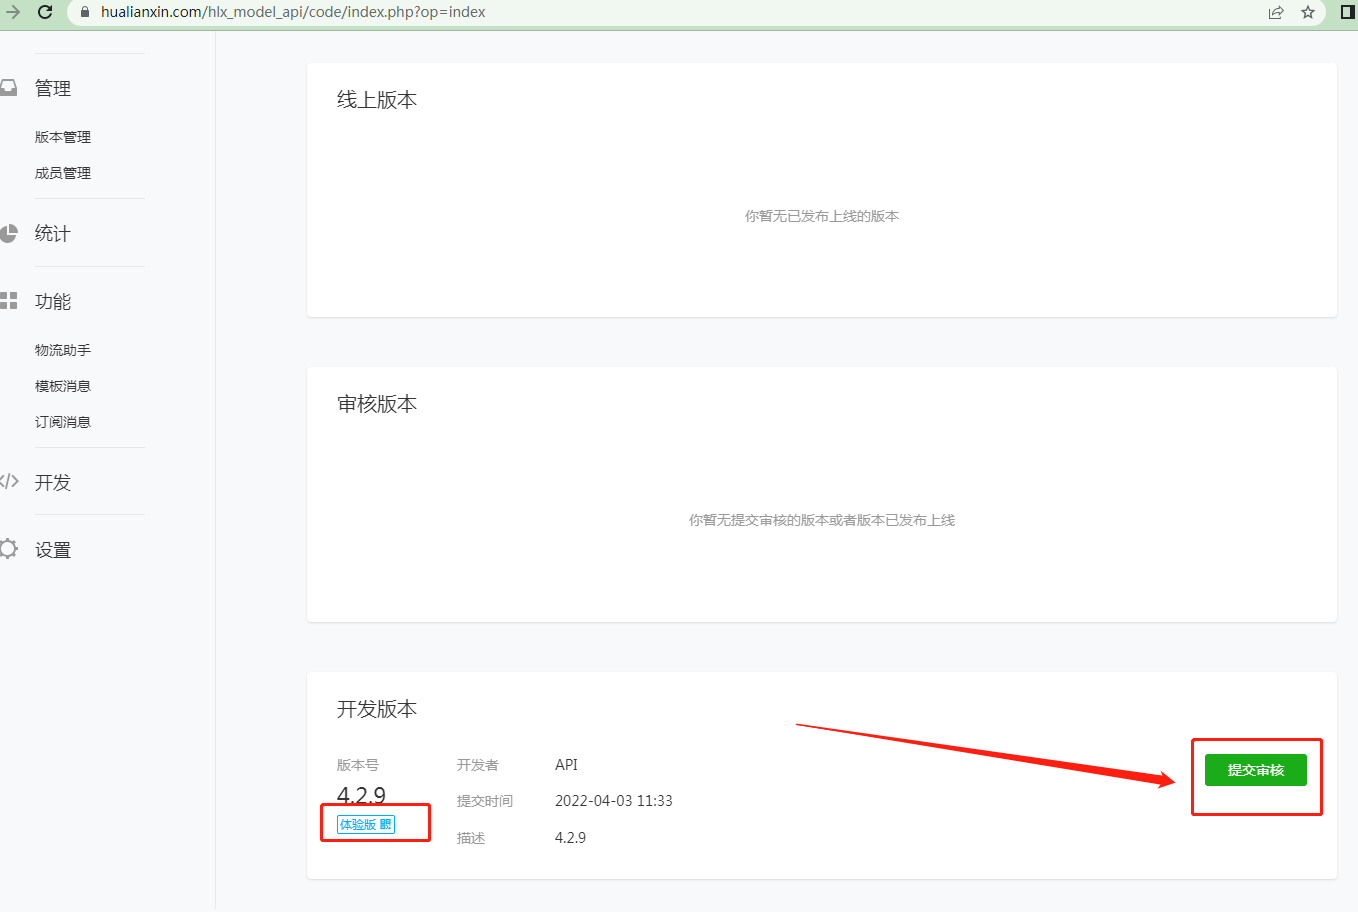Open 成员管理 in the sidebar

pyautogui.click(x=63, y=173)
